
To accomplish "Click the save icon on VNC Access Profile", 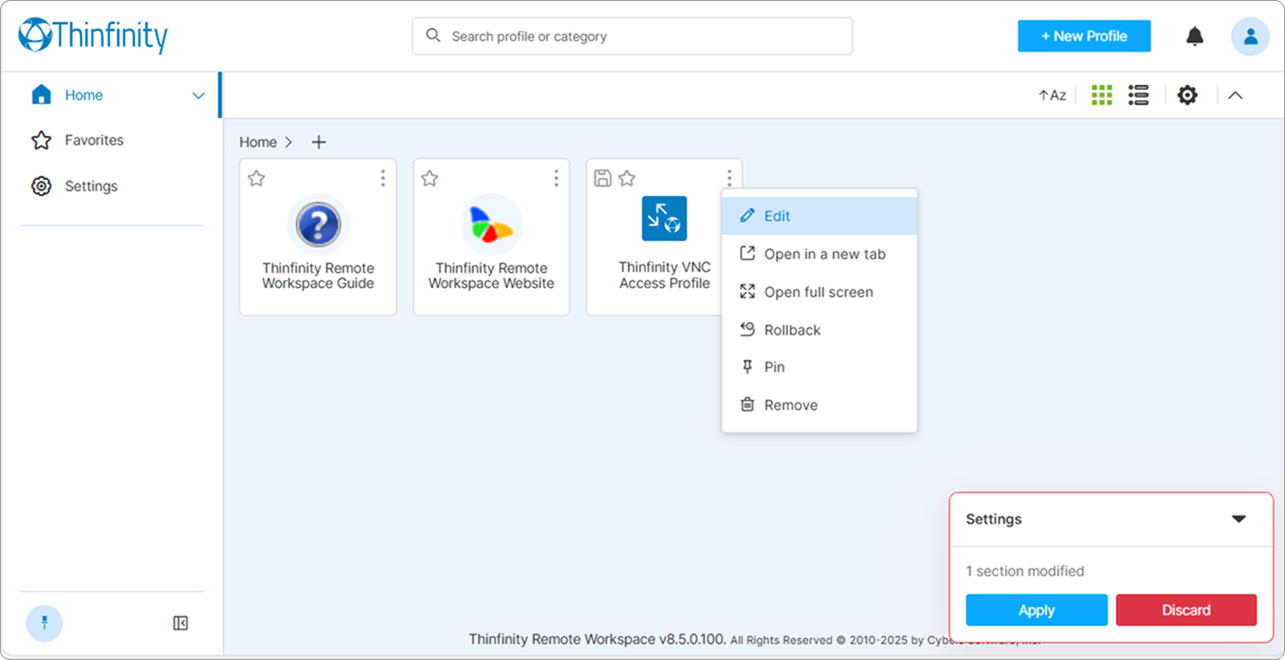I will [x=603, y=178].
